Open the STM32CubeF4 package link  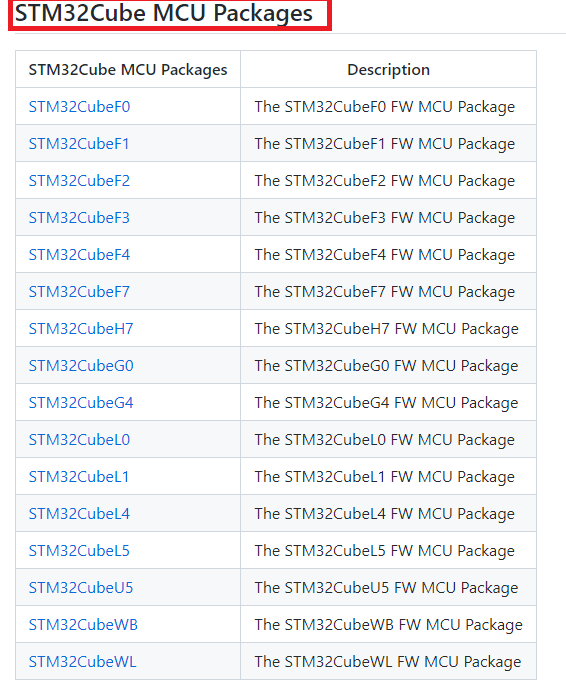pos(79,255)
